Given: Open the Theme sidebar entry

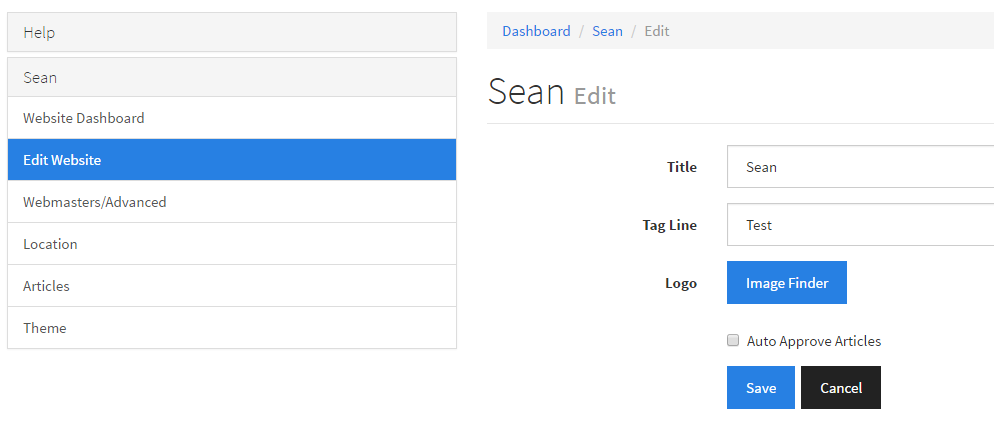Looking at the screenshot, I should 231,327.
